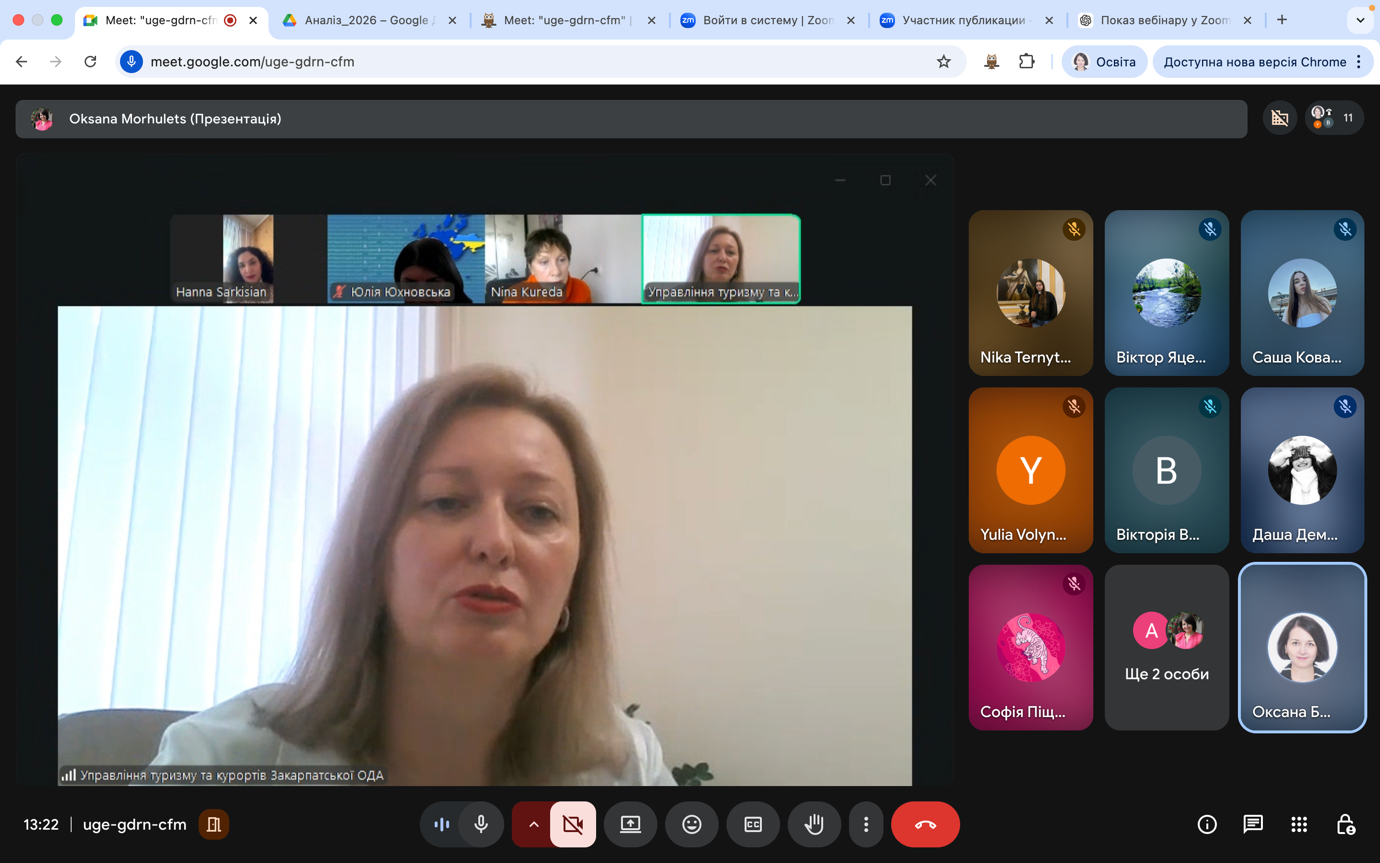Open a new browser tab
This screenshot has height=863, width=1380.
(x=1282, y=20)
